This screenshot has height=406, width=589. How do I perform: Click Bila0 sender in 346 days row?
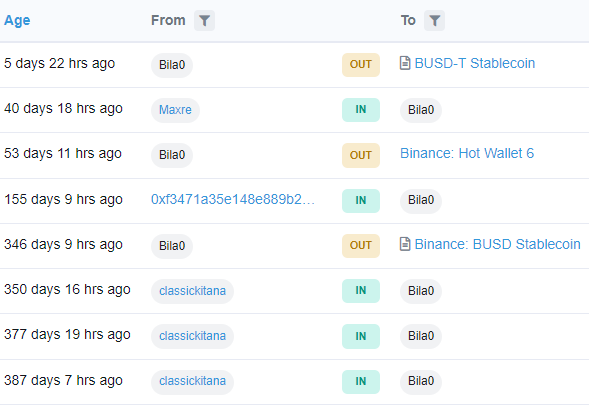172,246
